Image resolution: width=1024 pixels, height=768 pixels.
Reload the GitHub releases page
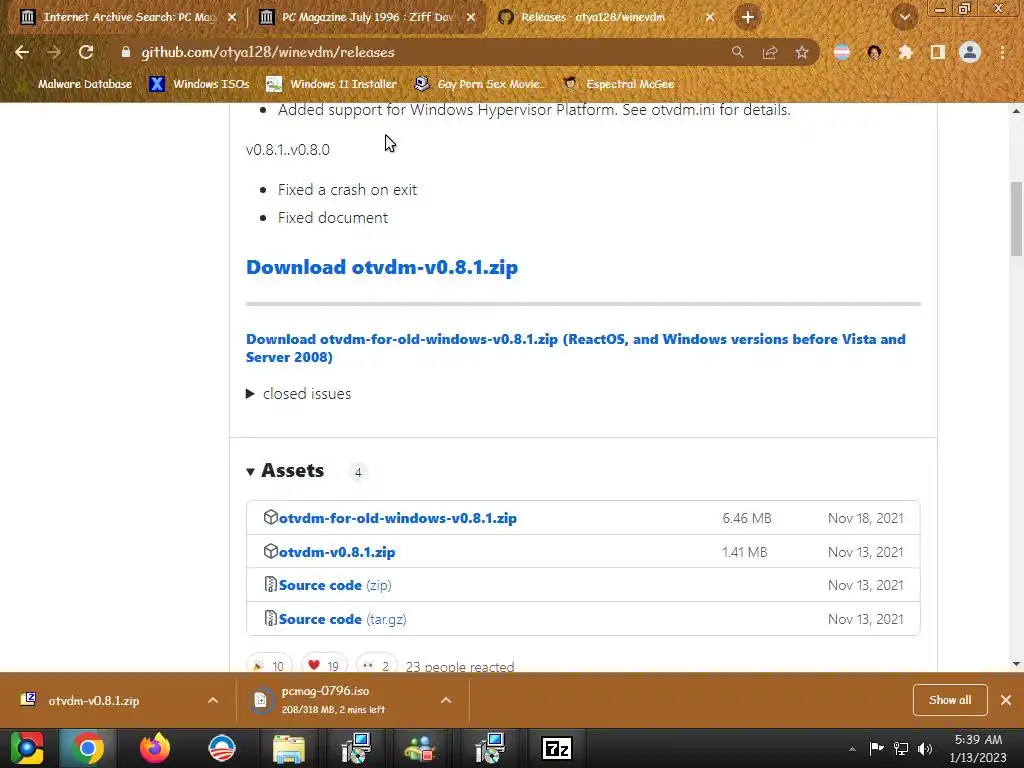coord(86,52)
